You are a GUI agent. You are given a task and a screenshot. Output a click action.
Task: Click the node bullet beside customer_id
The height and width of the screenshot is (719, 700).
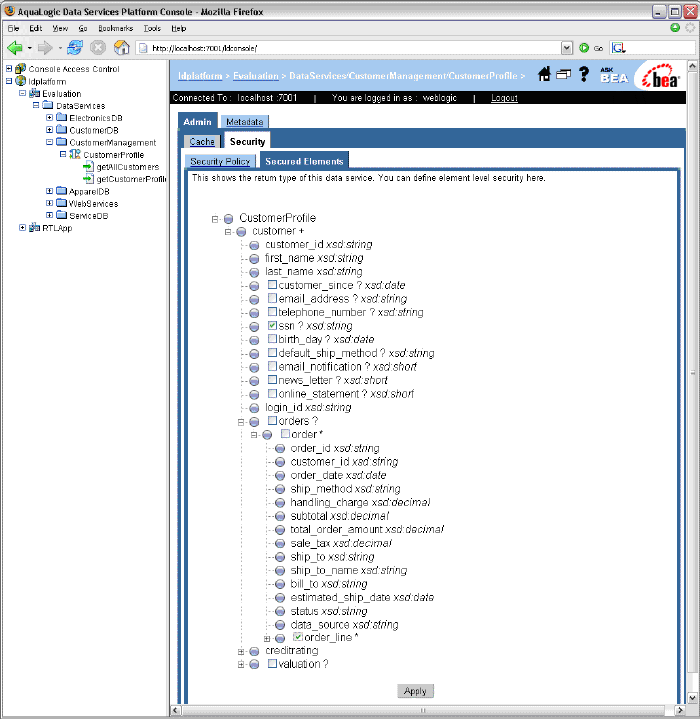pos(254,245)
